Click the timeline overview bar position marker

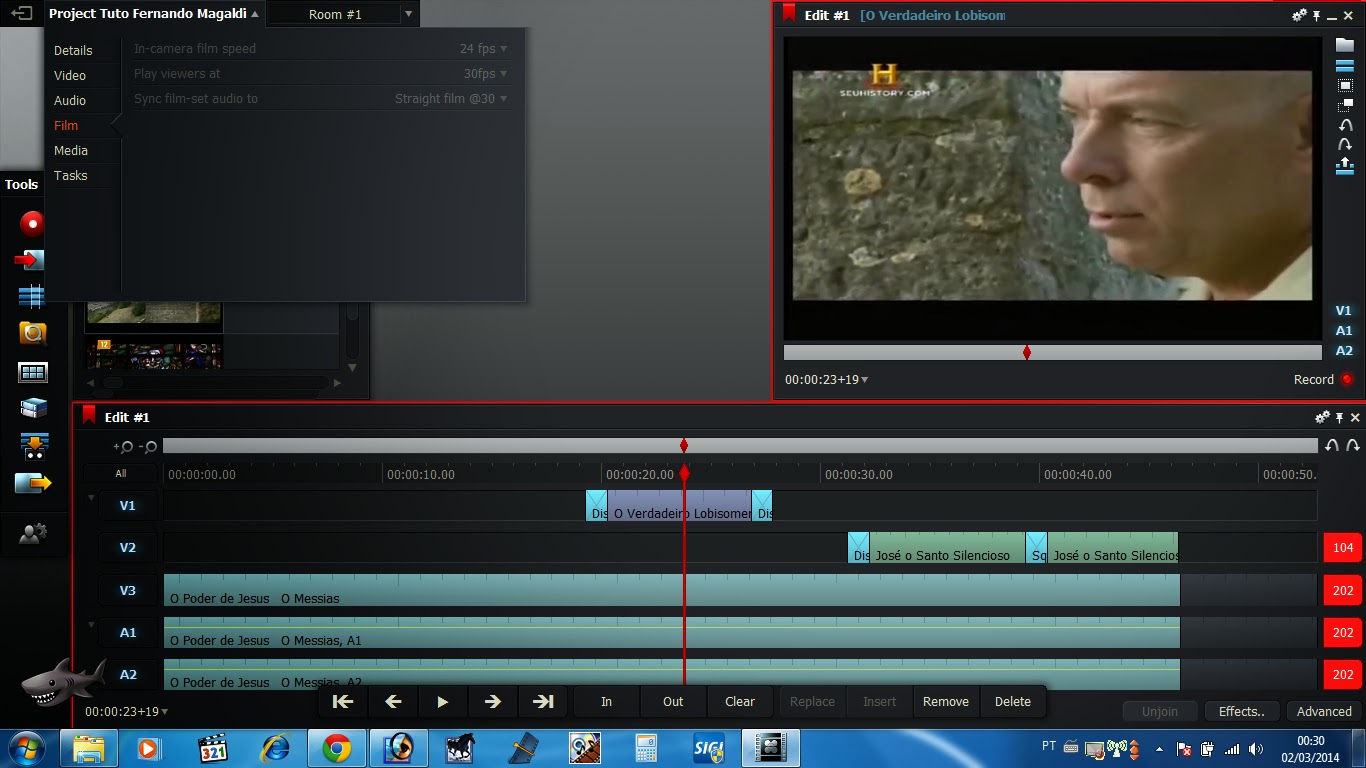684,446
